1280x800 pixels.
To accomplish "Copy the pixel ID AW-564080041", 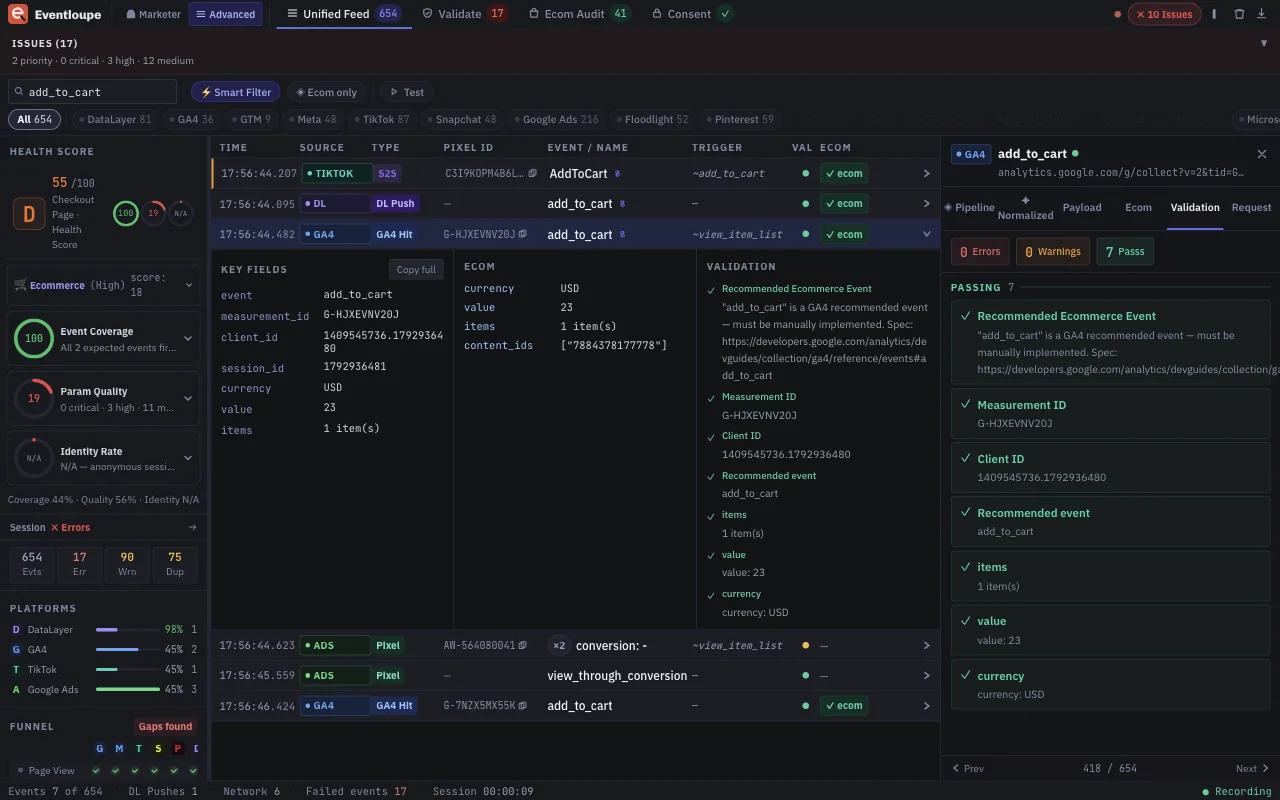I will [522, 646].
